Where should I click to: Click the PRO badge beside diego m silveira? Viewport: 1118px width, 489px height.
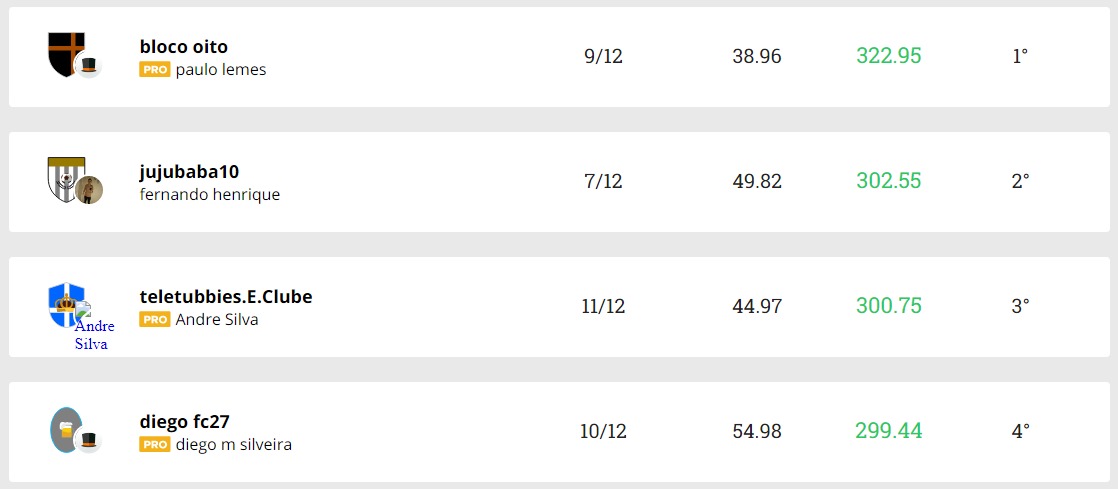point(154,445)
